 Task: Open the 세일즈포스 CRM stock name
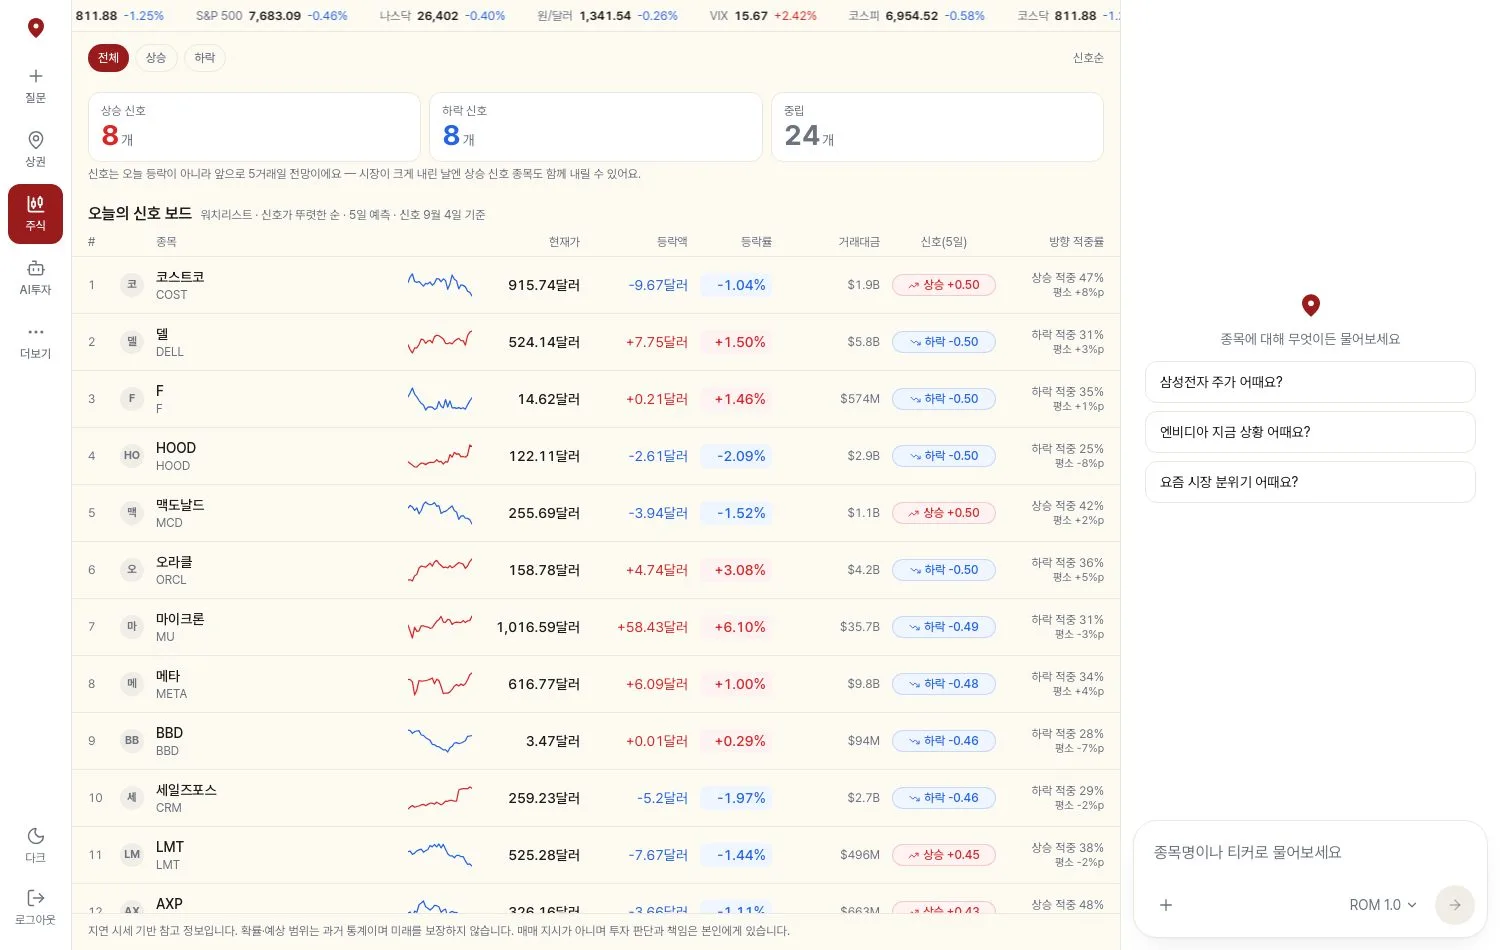(x=186, y=798)
